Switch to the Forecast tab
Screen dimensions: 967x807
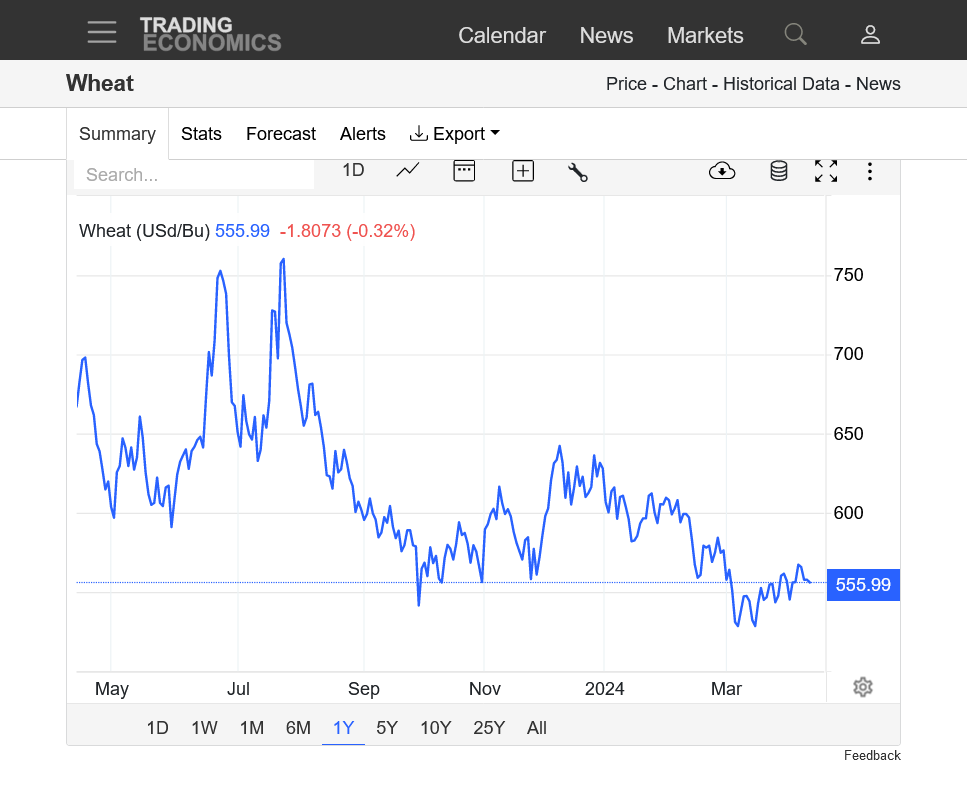[281, 134]
